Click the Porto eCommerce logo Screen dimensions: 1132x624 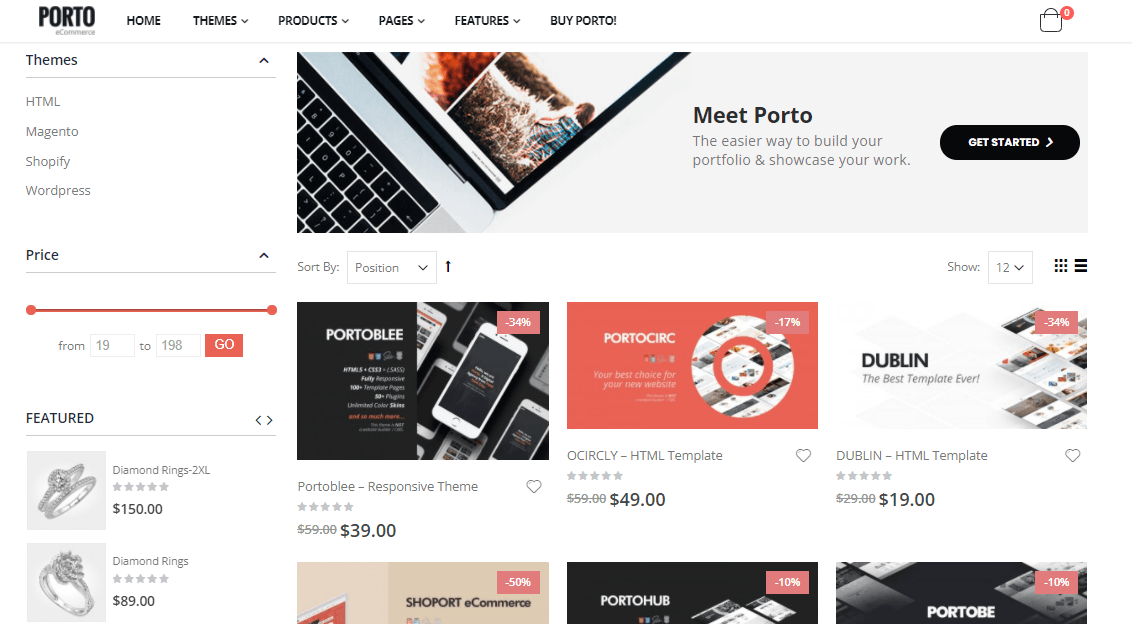(x=66, y=20)
